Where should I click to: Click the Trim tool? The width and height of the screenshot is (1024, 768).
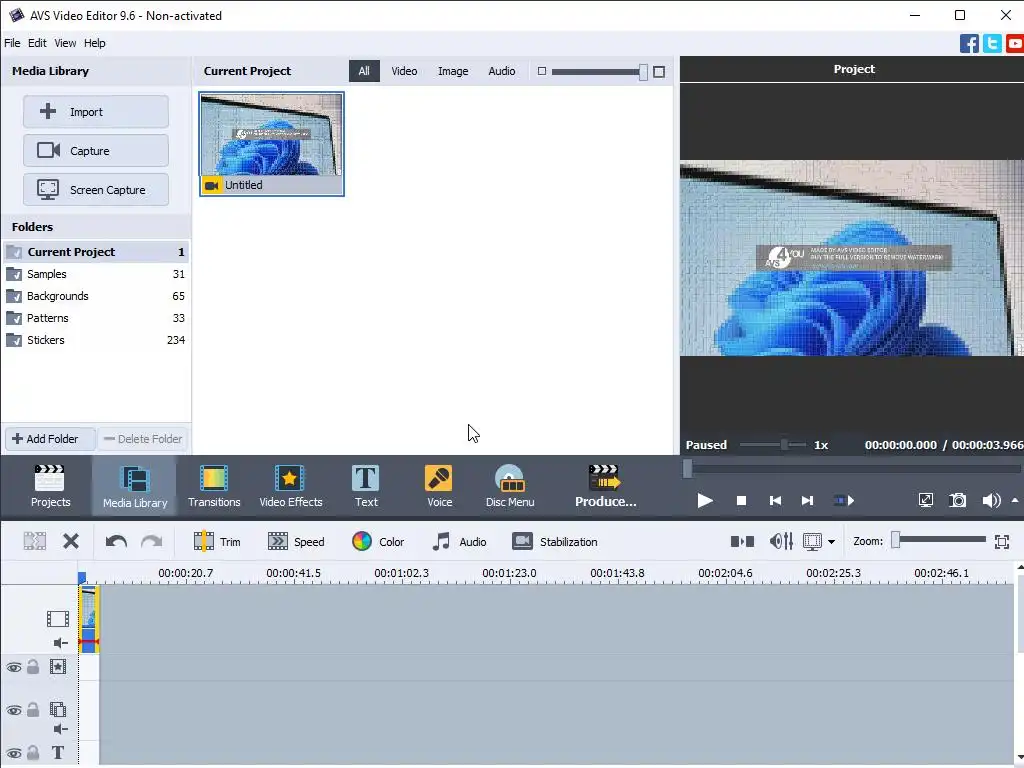tap(217, 541)
